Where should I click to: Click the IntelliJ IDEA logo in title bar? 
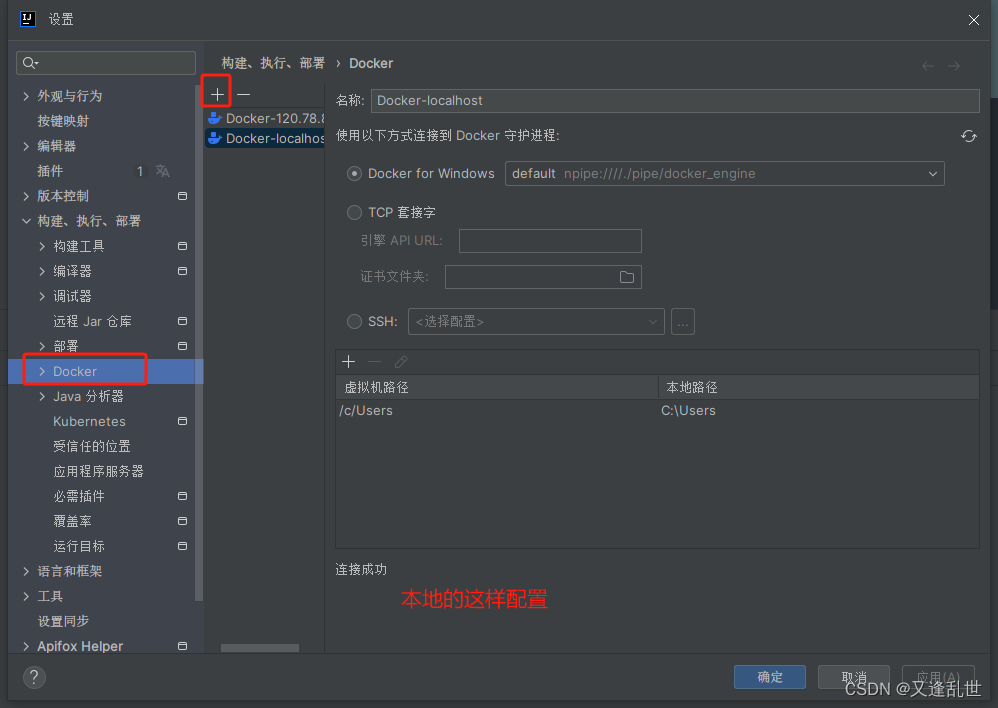[x=27, y=19]
